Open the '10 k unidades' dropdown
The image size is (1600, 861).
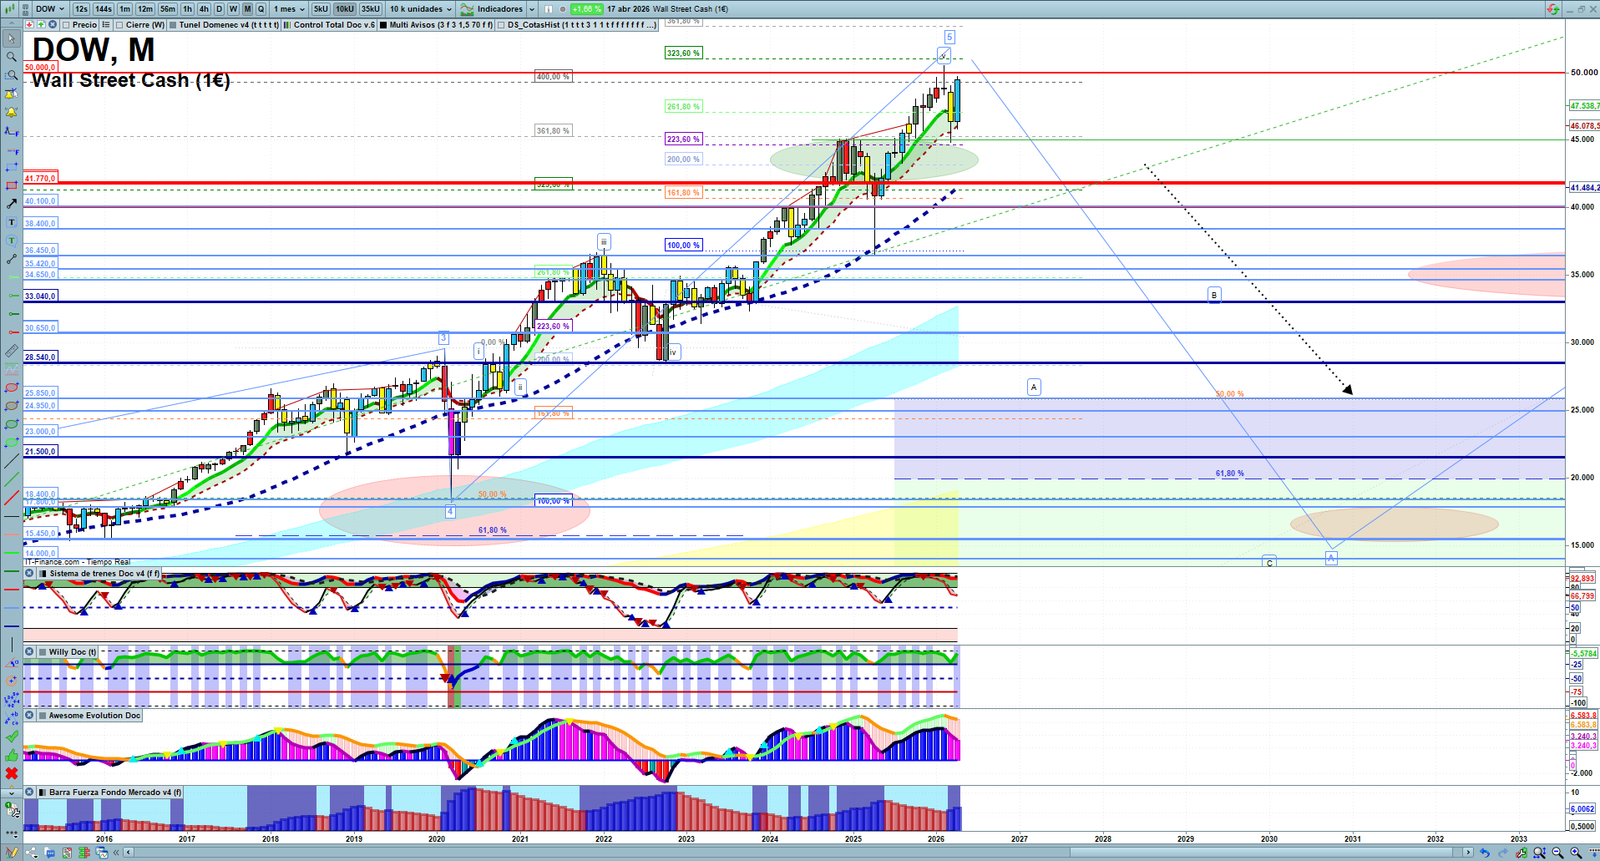click(x=420, y=9)
